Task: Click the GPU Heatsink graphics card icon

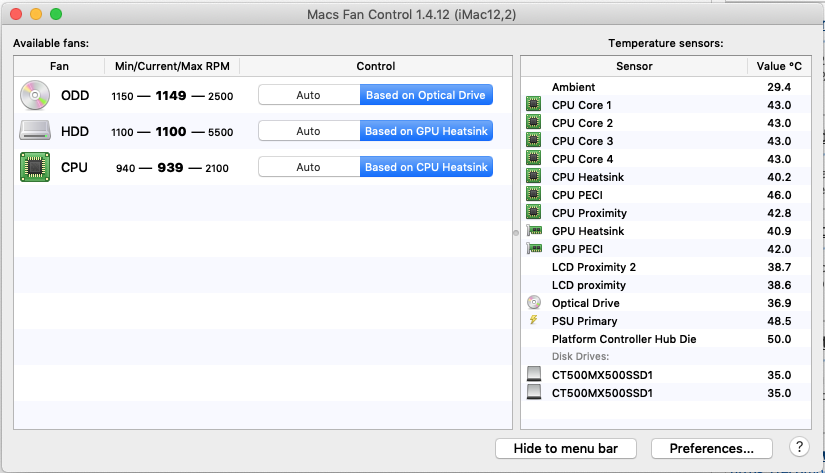Action: 534,230
